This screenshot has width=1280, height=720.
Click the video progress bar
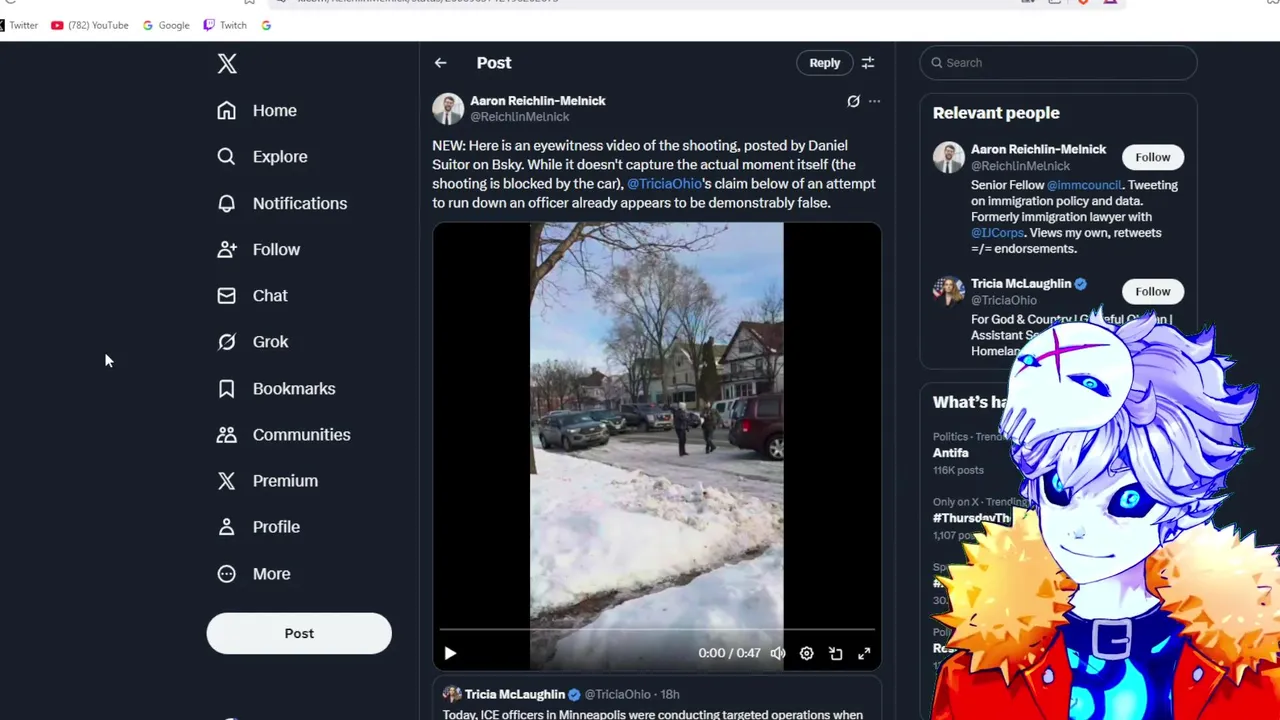coord(657,630)
